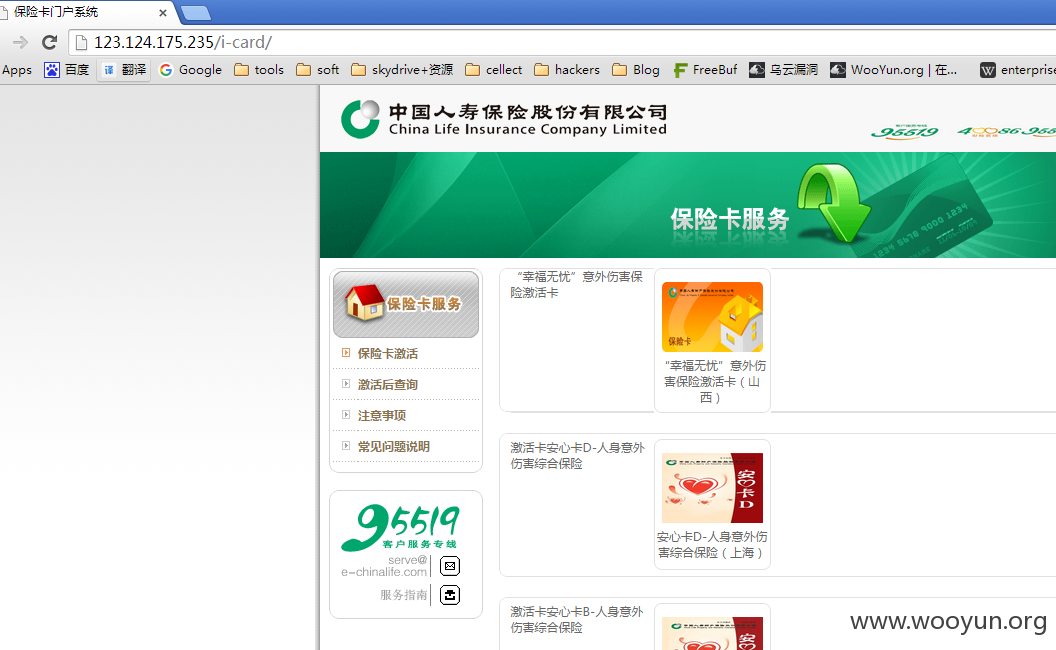The height and width of the screenshot is (650, 1056).
Task: Open “幸福无忧”意外伤害保险激活卡(山西) link
Action: click(x=714, y=382)
